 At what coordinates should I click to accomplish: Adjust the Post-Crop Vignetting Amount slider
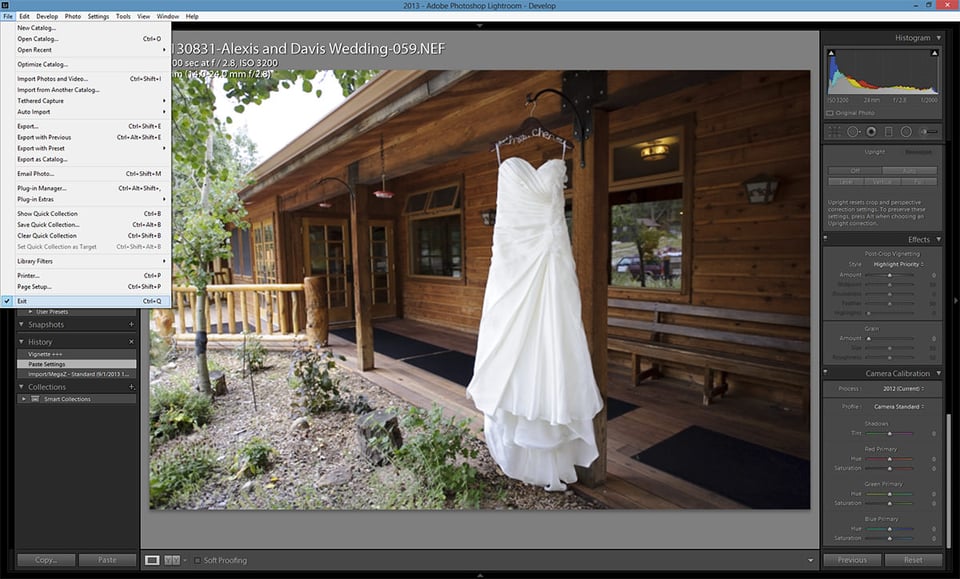click(x=890, y=275)
